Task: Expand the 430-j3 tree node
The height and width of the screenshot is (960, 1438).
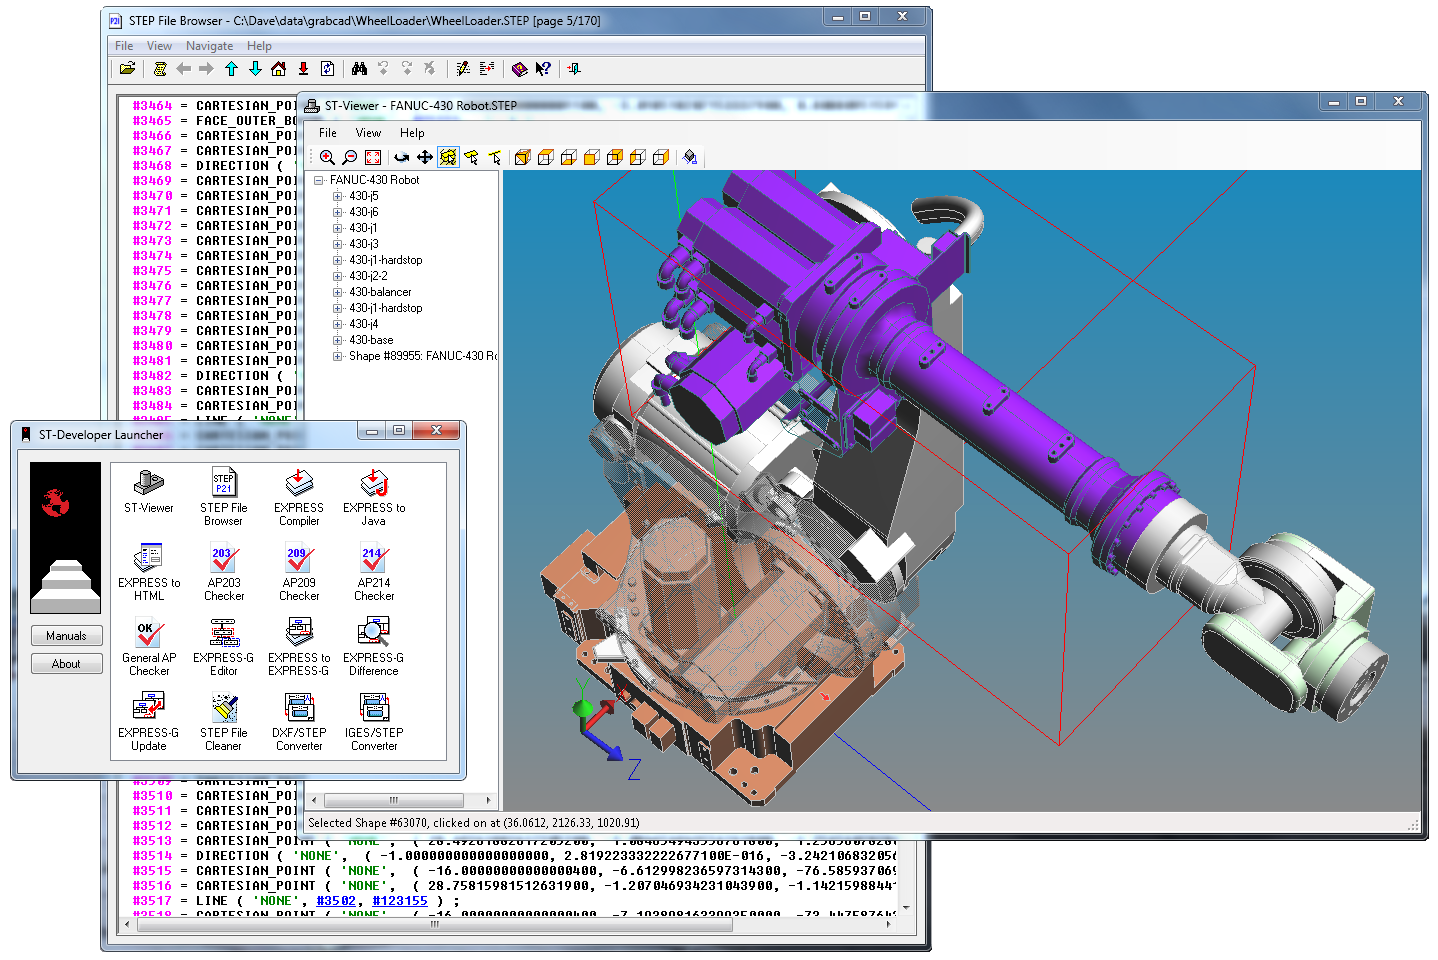Action: click(x=338, y=244)
